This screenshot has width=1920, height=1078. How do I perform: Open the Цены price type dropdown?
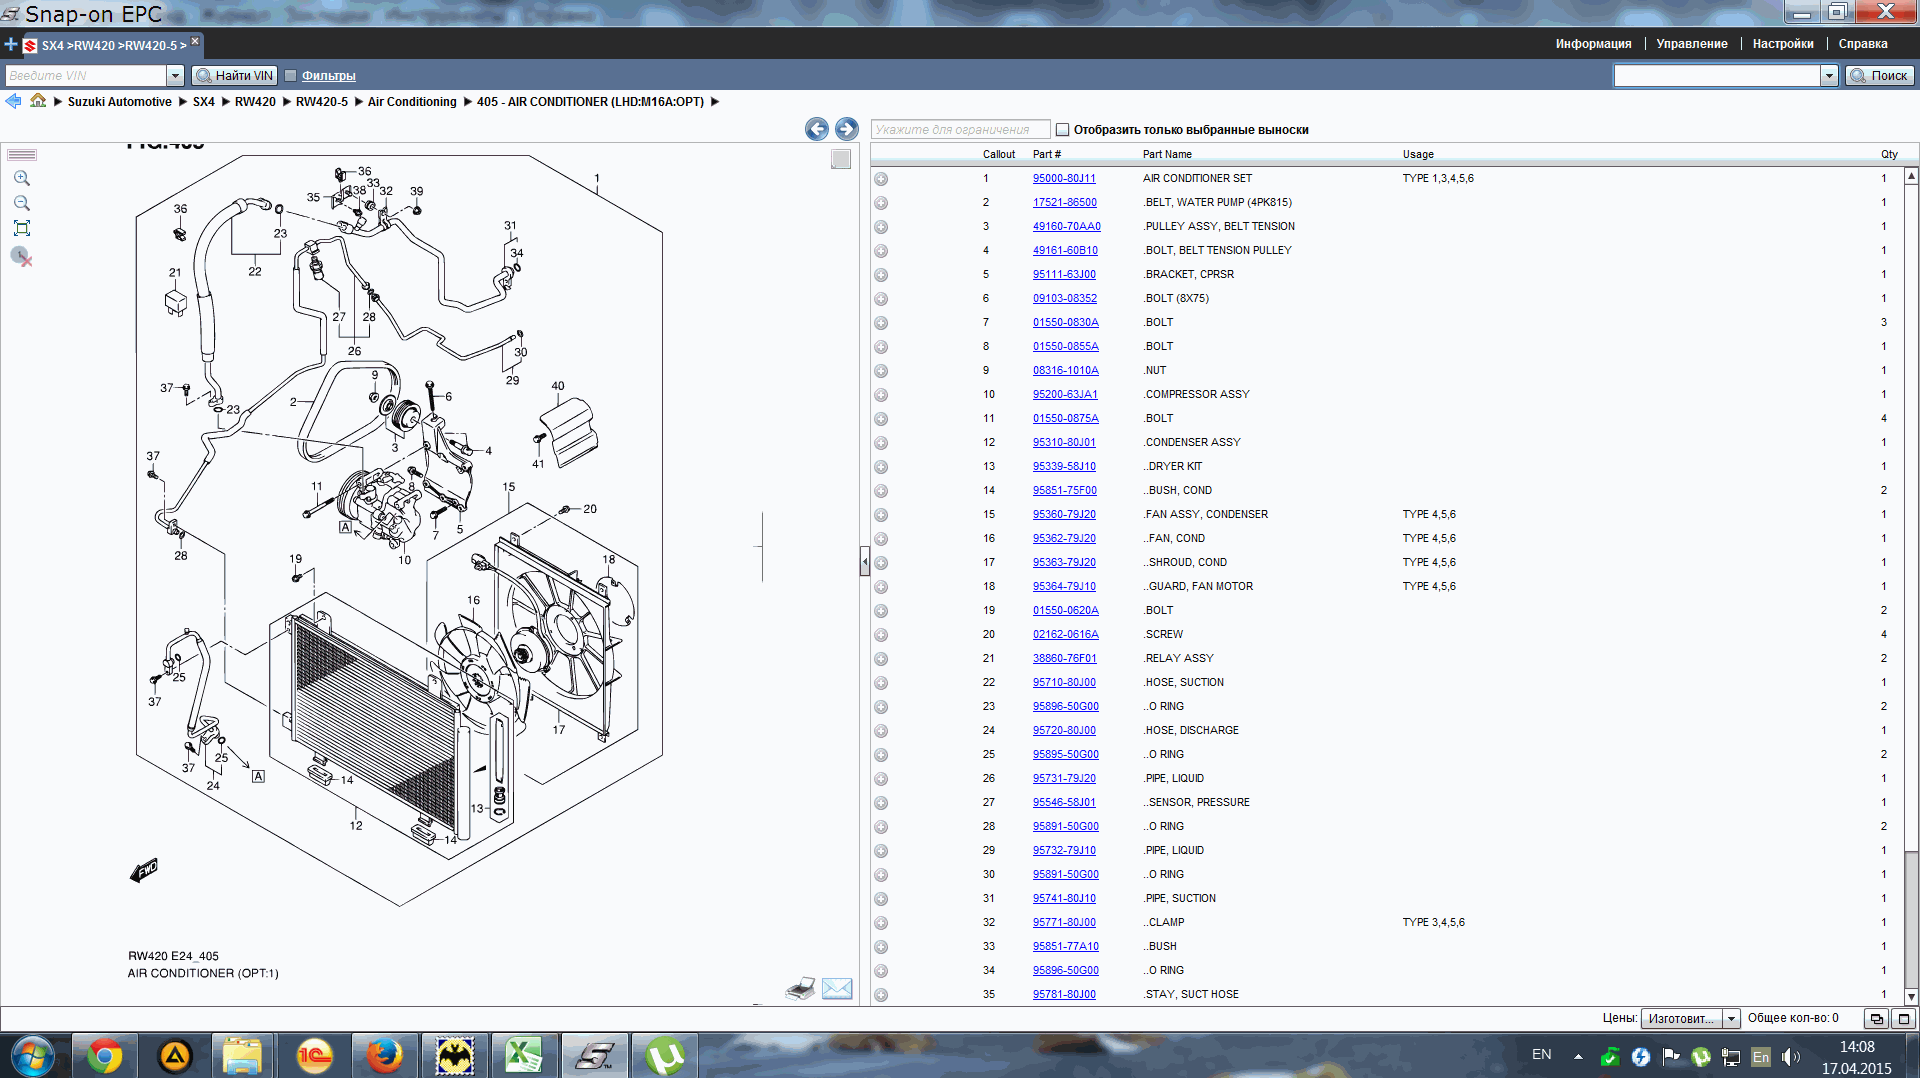pos(1731,1019)
